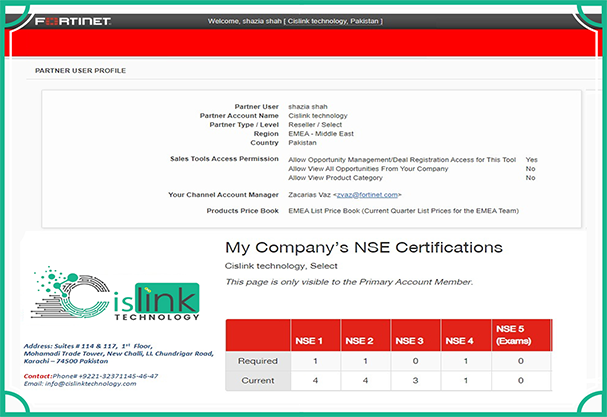Click 'Allow Opportunity Management/Deal Registration Access' text
The image size is (607, 417).
click(x=402, y=160)
